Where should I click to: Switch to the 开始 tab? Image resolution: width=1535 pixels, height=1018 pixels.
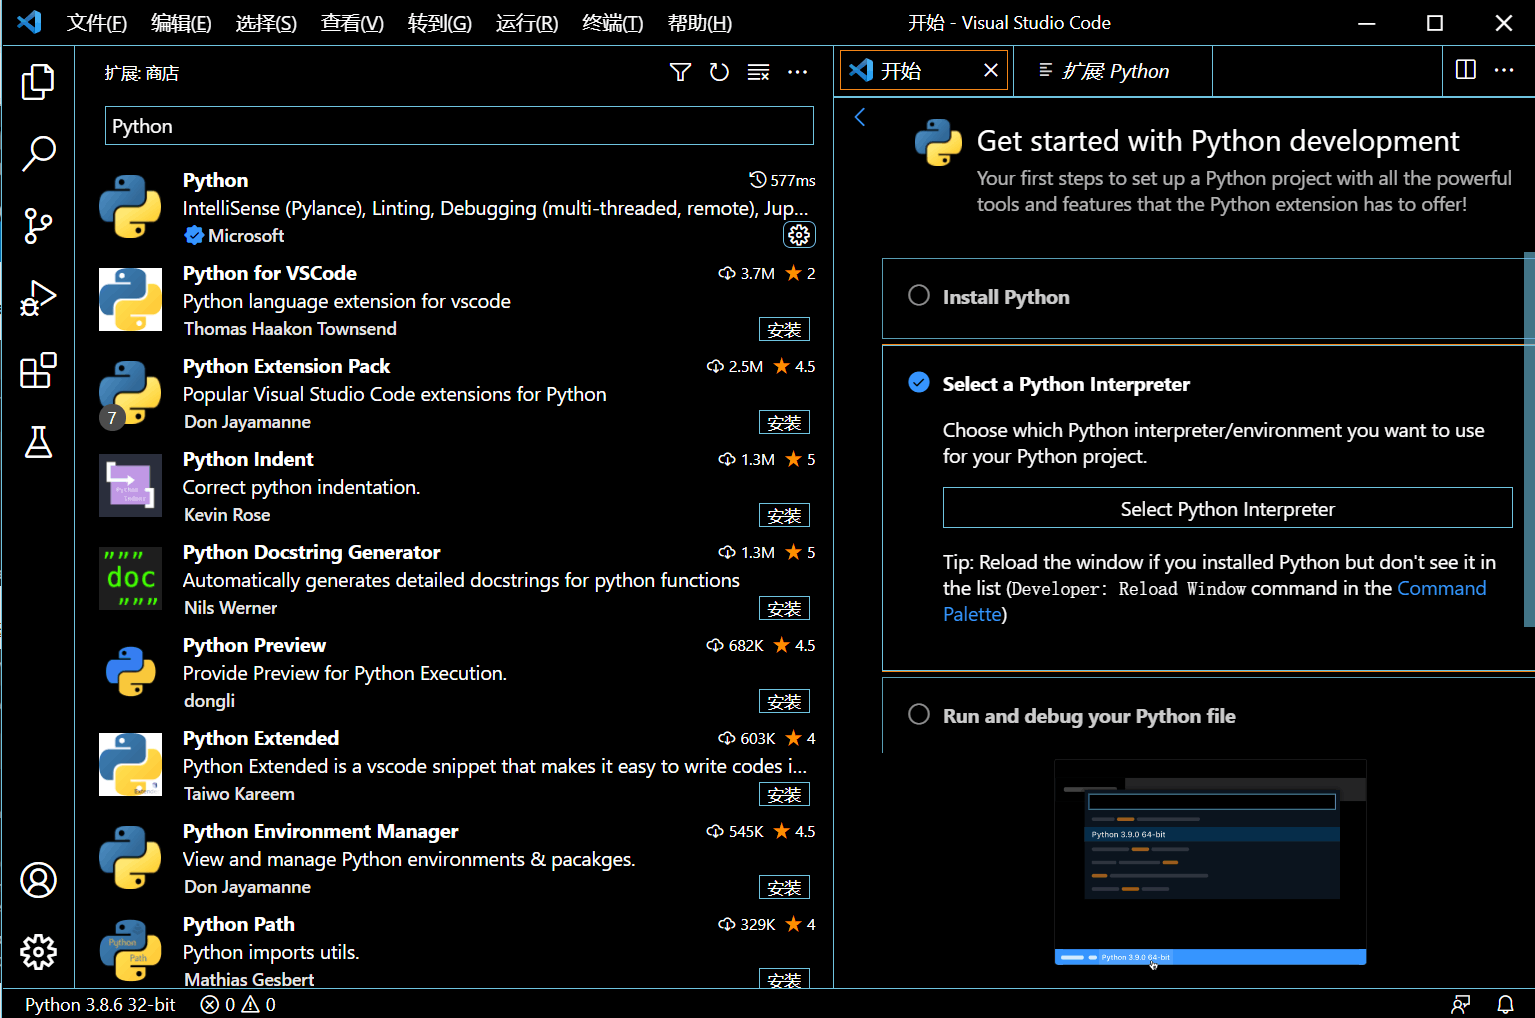923,70
